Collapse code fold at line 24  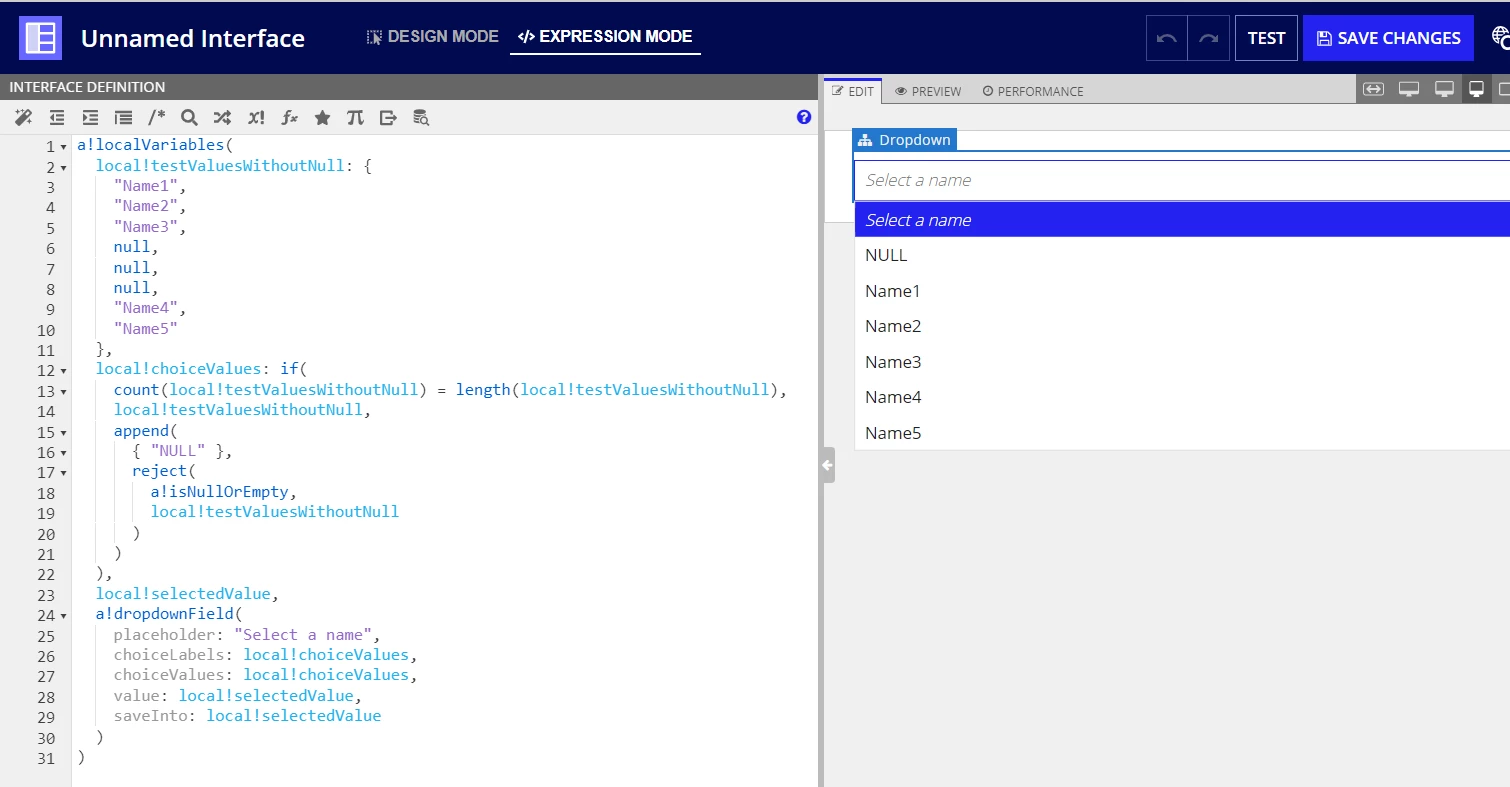[x=64, y=615]
